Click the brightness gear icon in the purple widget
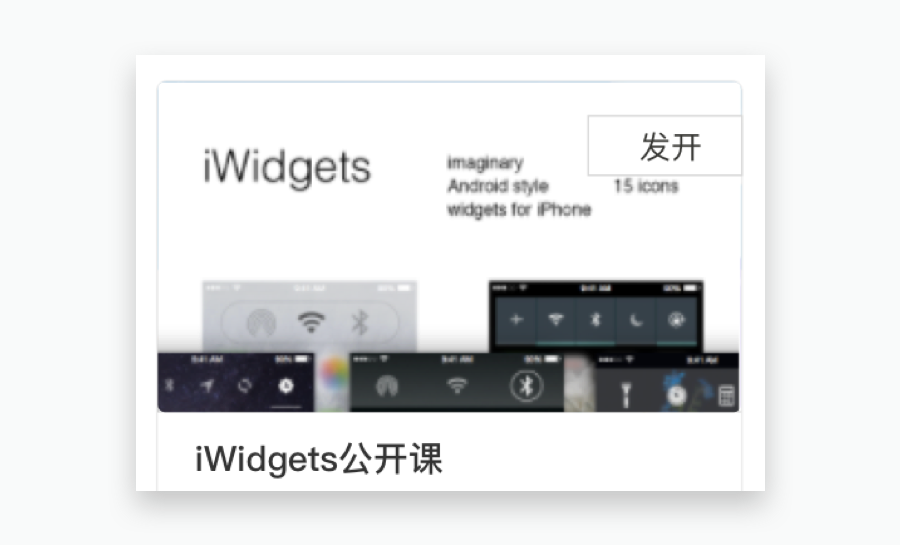The height and width of the screenshot is (545, 900). (286, 386)
